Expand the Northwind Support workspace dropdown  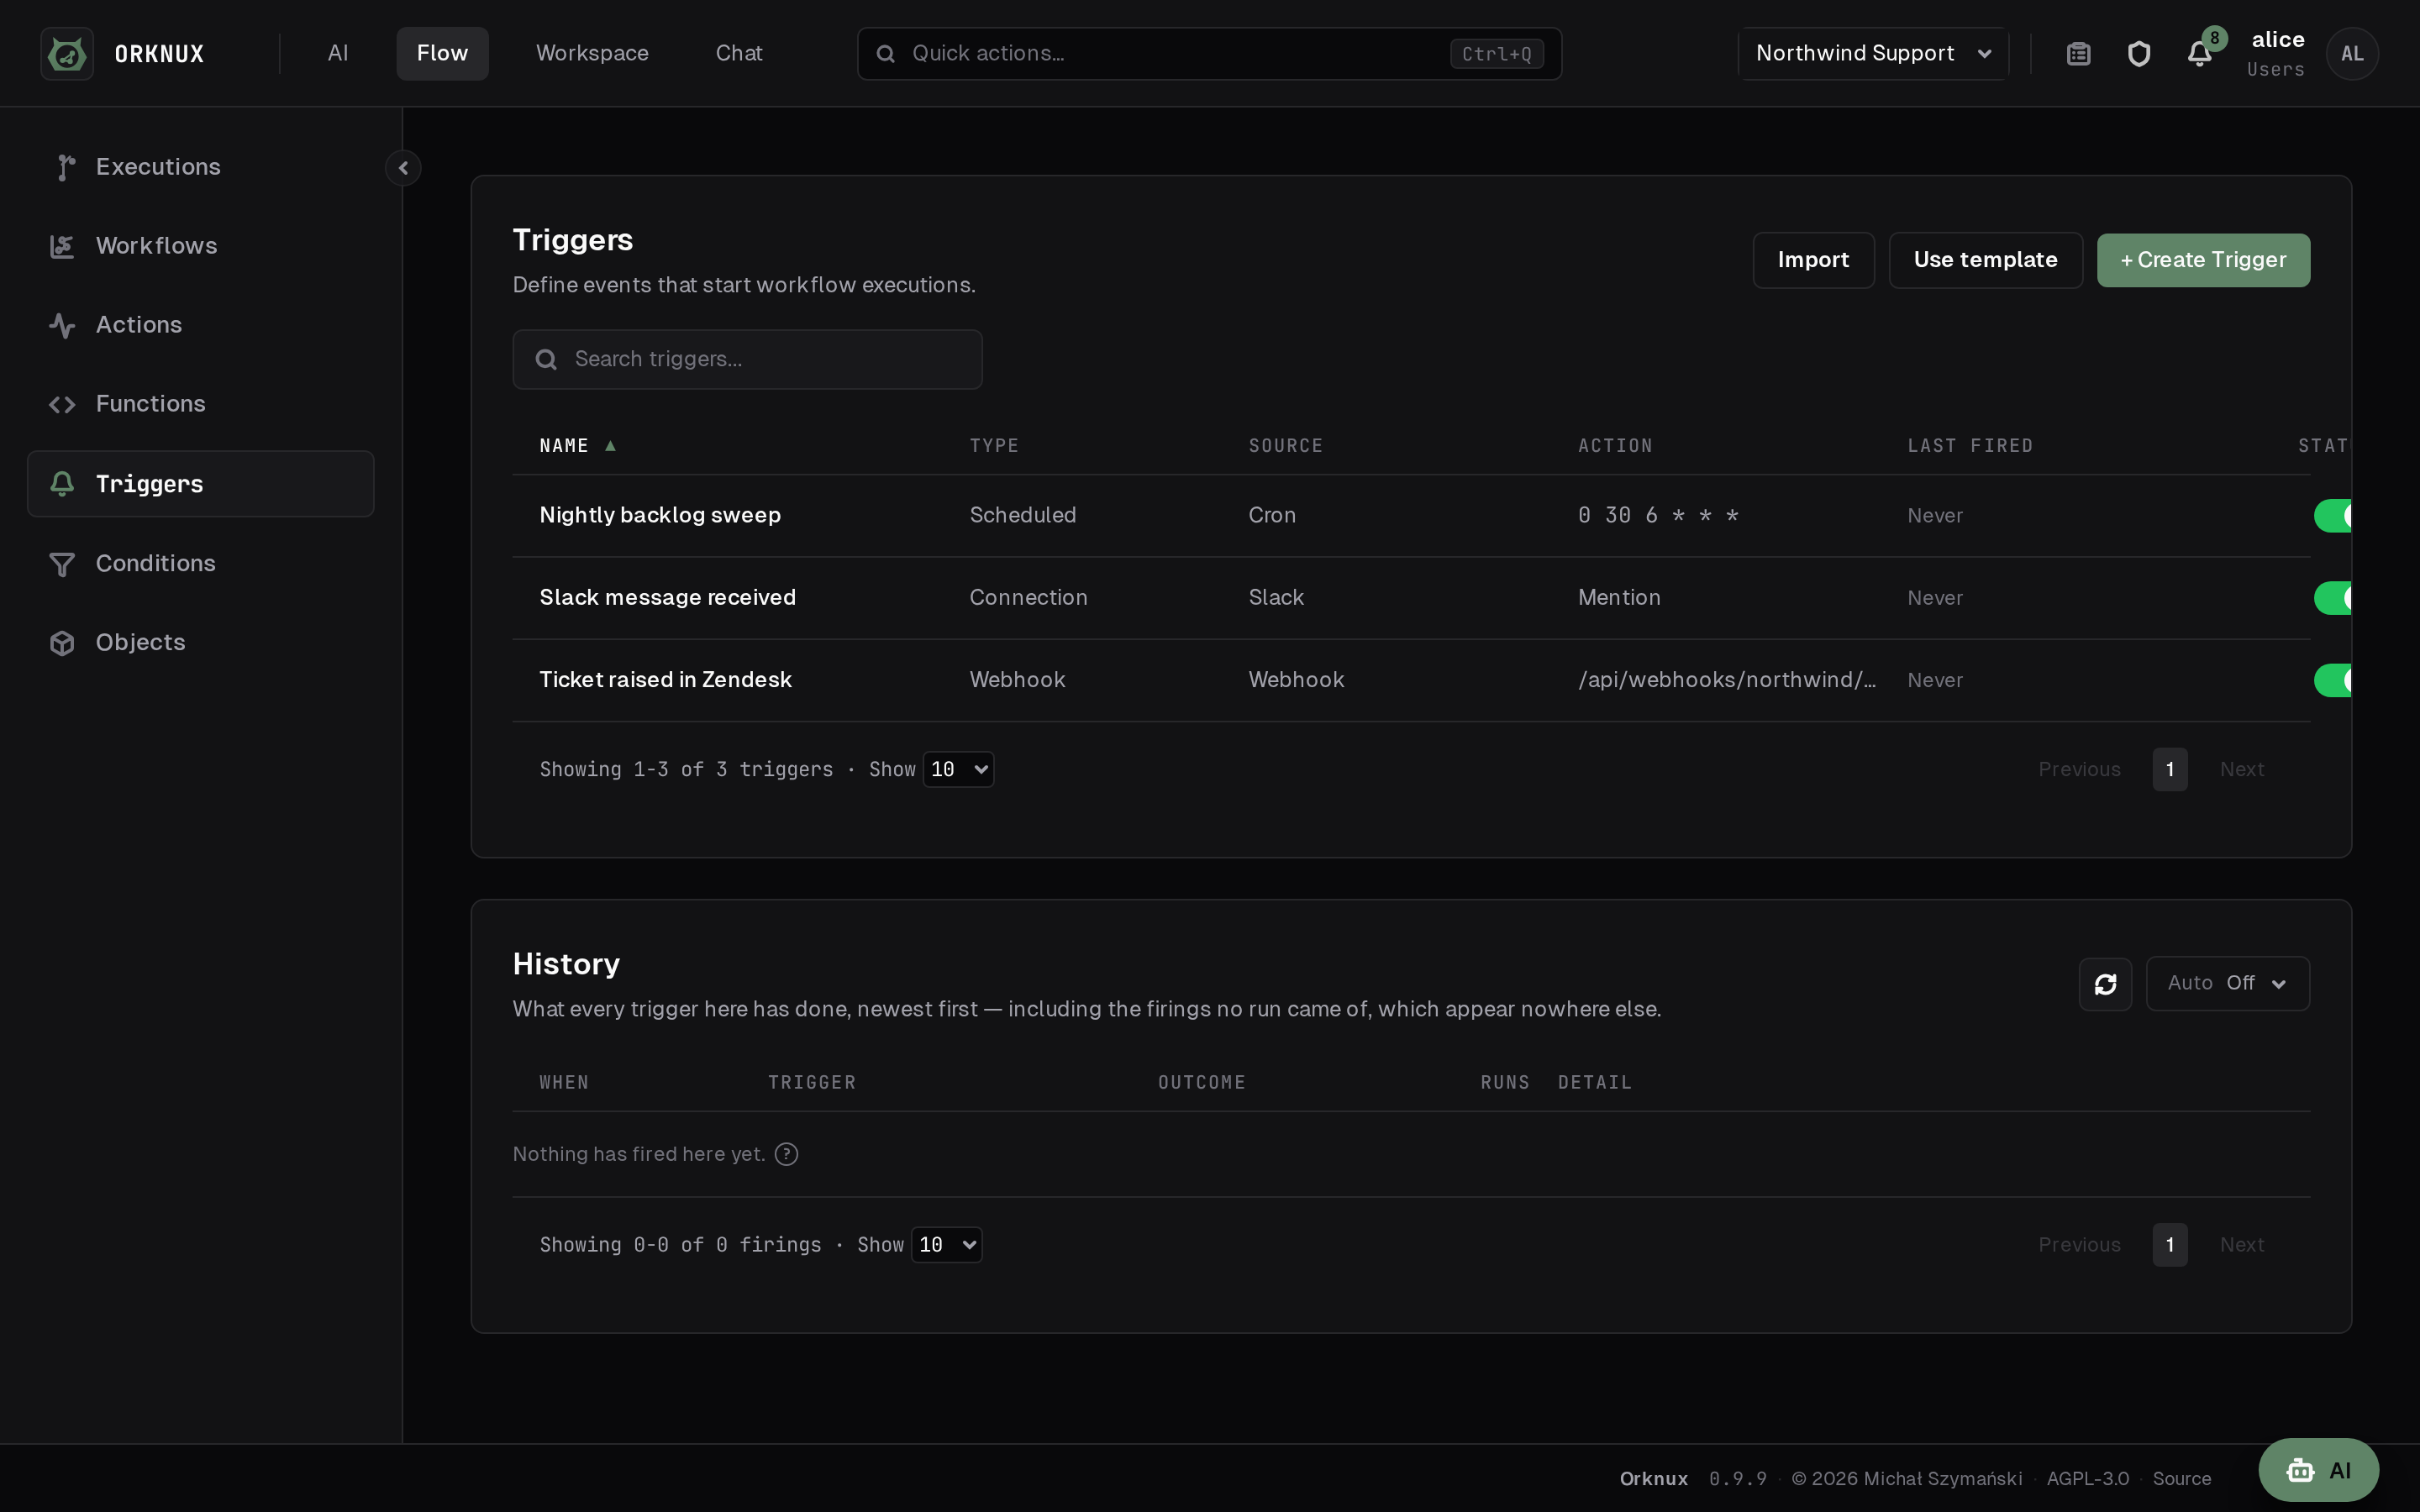pyautogui.click(x=1873, y=54)
